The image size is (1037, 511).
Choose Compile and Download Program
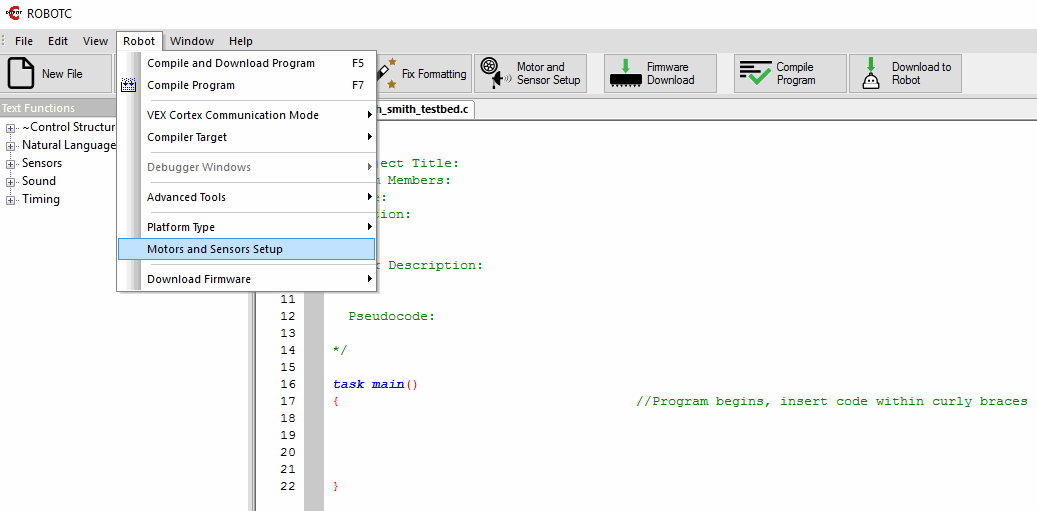231,63
